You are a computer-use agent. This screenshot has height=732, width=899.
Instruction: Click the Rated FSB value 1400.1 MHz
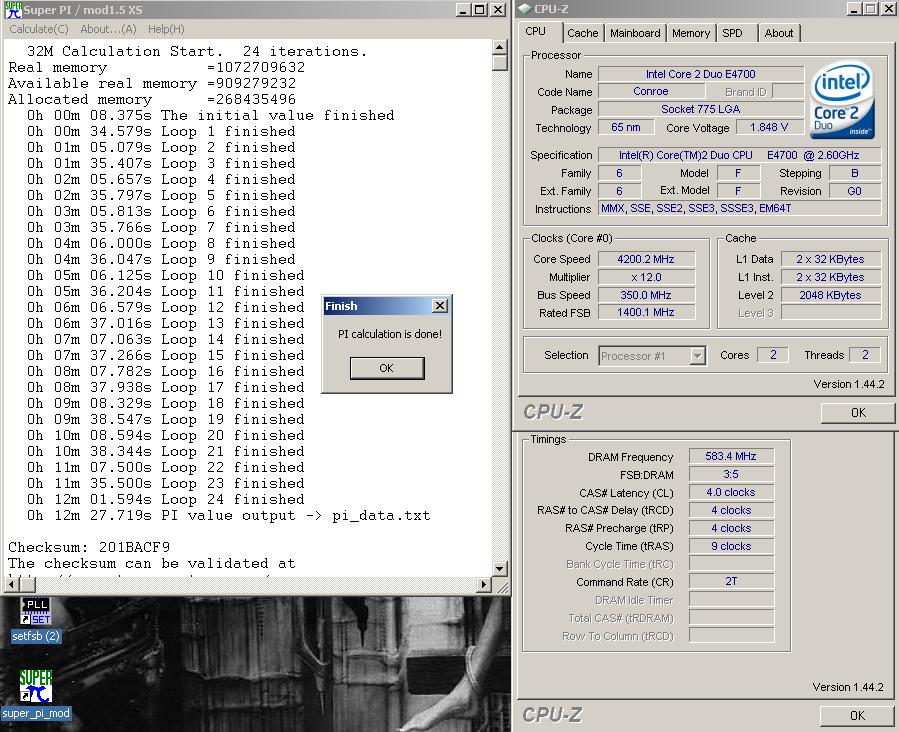click(x=646, y=312)
